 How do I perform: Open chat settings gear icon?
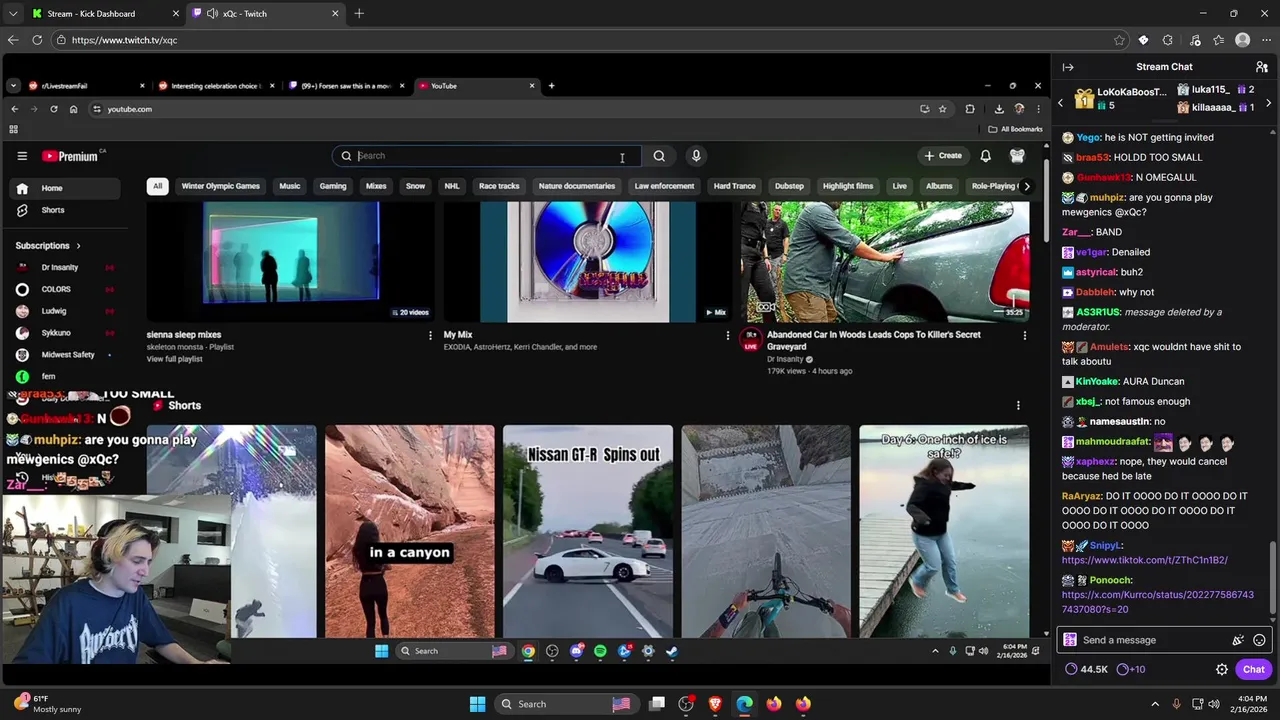[x=1222, y=669]
